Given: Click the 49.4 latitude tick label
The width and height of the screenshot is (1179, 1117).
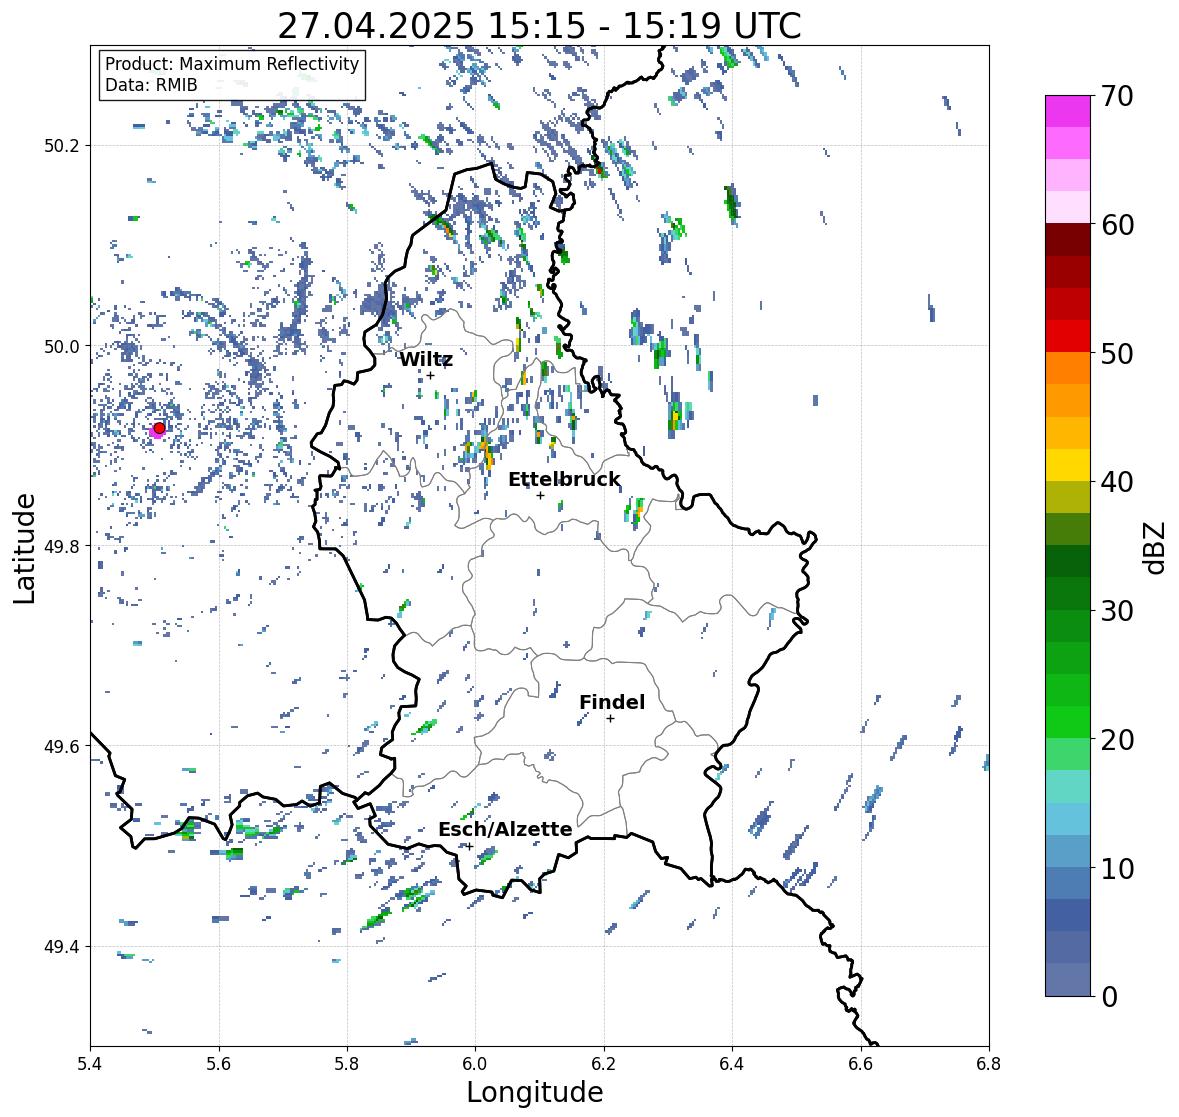Looking at the screenshot, I should 62,947.
